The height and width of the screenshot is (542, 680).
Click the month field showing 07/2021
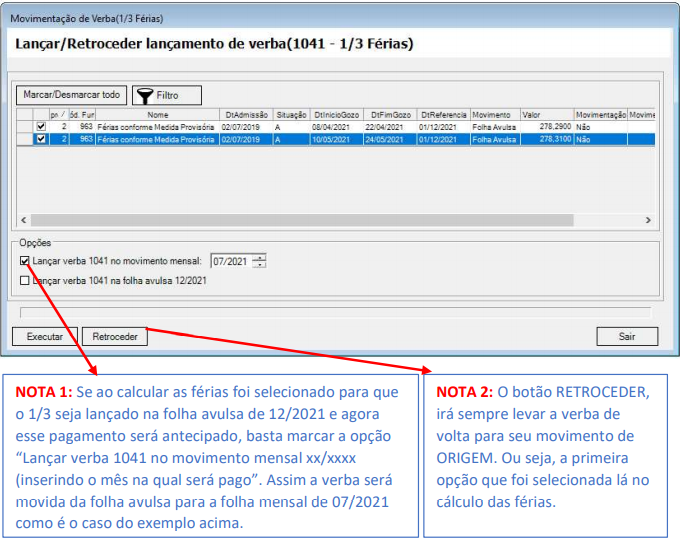(231, 261)
